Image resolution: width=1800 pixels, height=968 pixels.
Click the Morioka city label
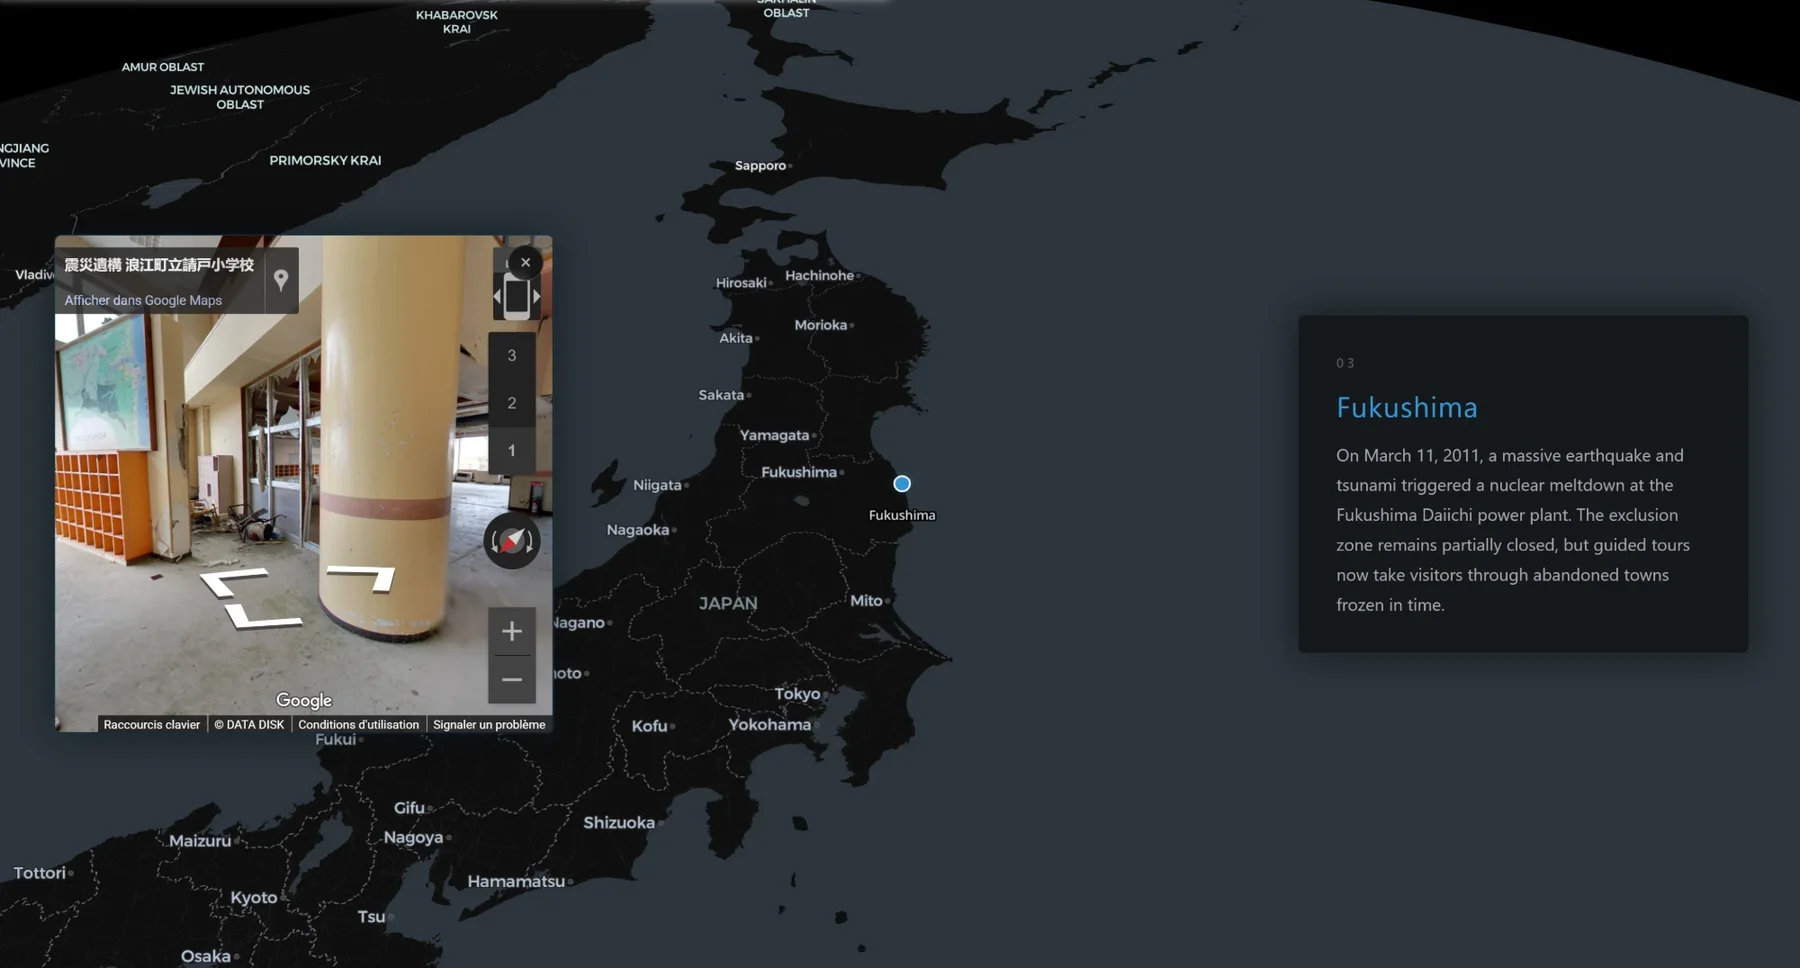pos(821,325)
